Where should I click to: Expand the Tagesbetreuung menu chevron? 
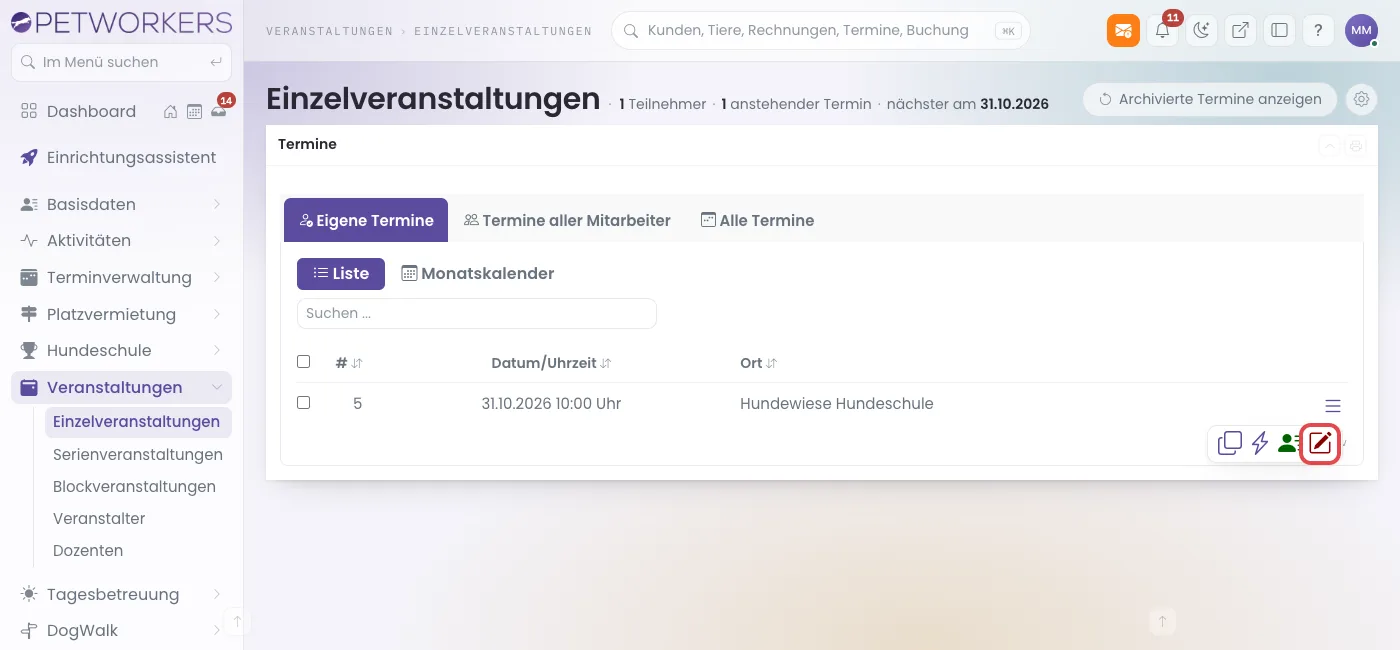[x=217, y=595]
